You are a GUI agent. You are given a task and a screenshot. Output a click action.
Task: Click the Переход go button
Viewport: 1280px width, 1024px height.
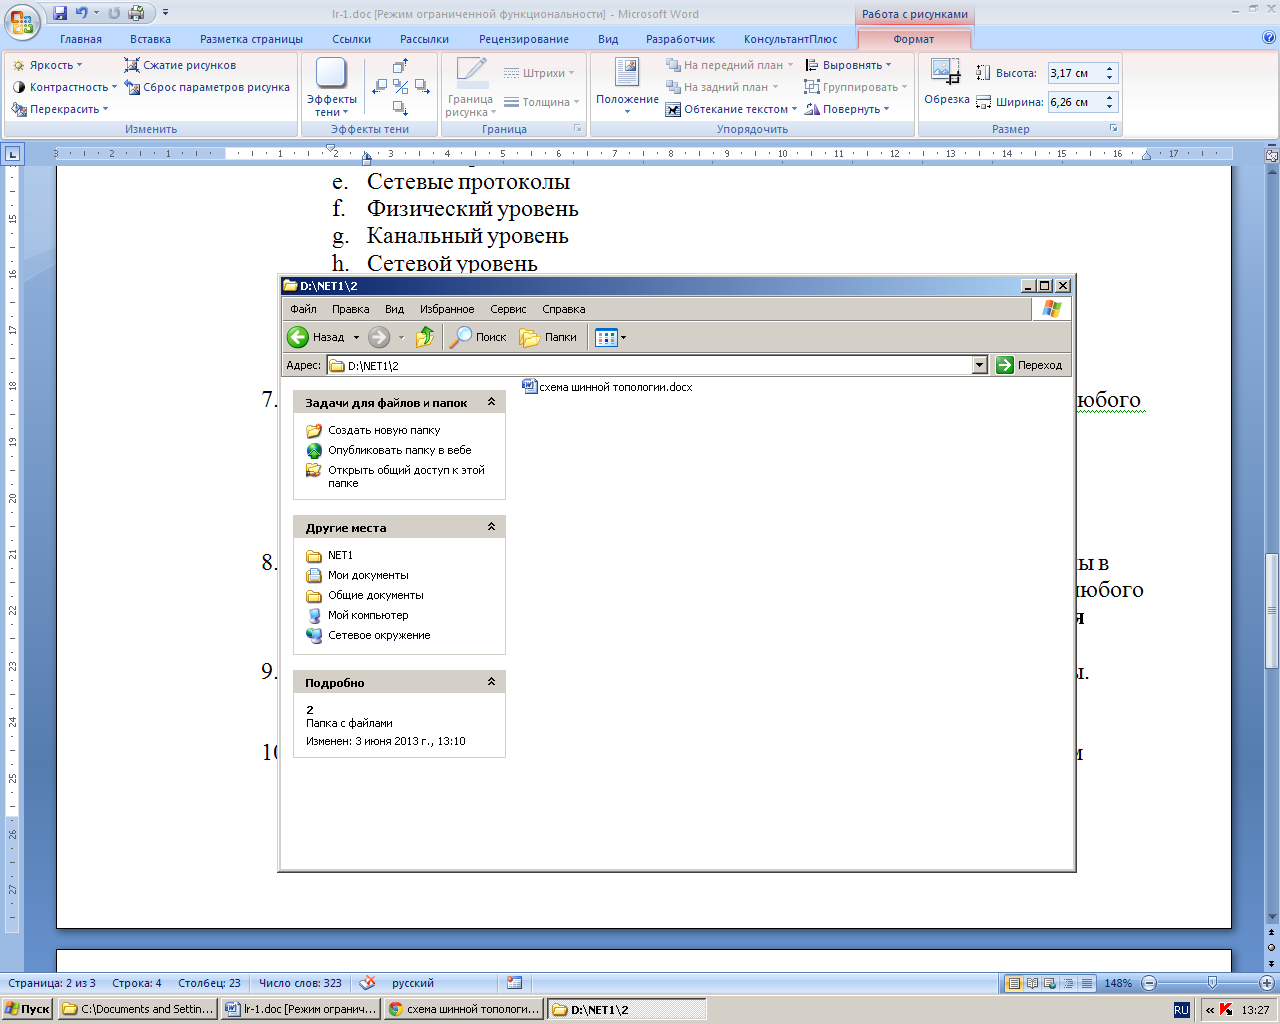click(1030, 365)
